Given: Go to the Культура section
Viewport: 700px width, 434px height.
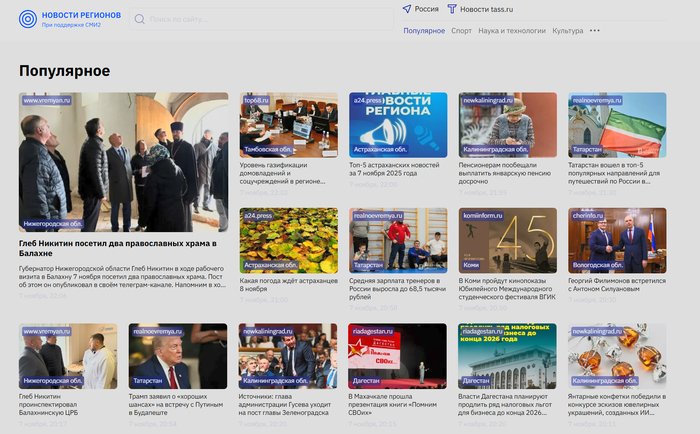Looking at the screenshot, I should pyautogui.click(x=567, y=31).
